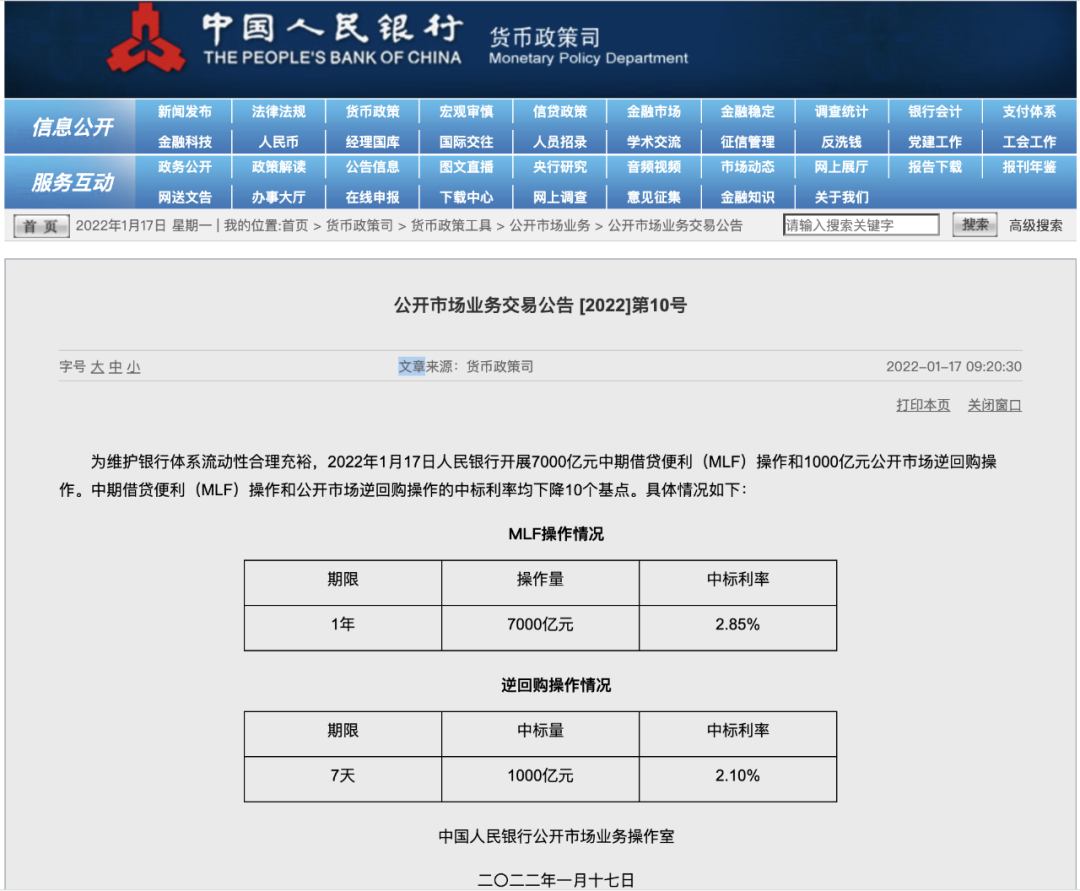Open 金融知识 link

(747, 197)
